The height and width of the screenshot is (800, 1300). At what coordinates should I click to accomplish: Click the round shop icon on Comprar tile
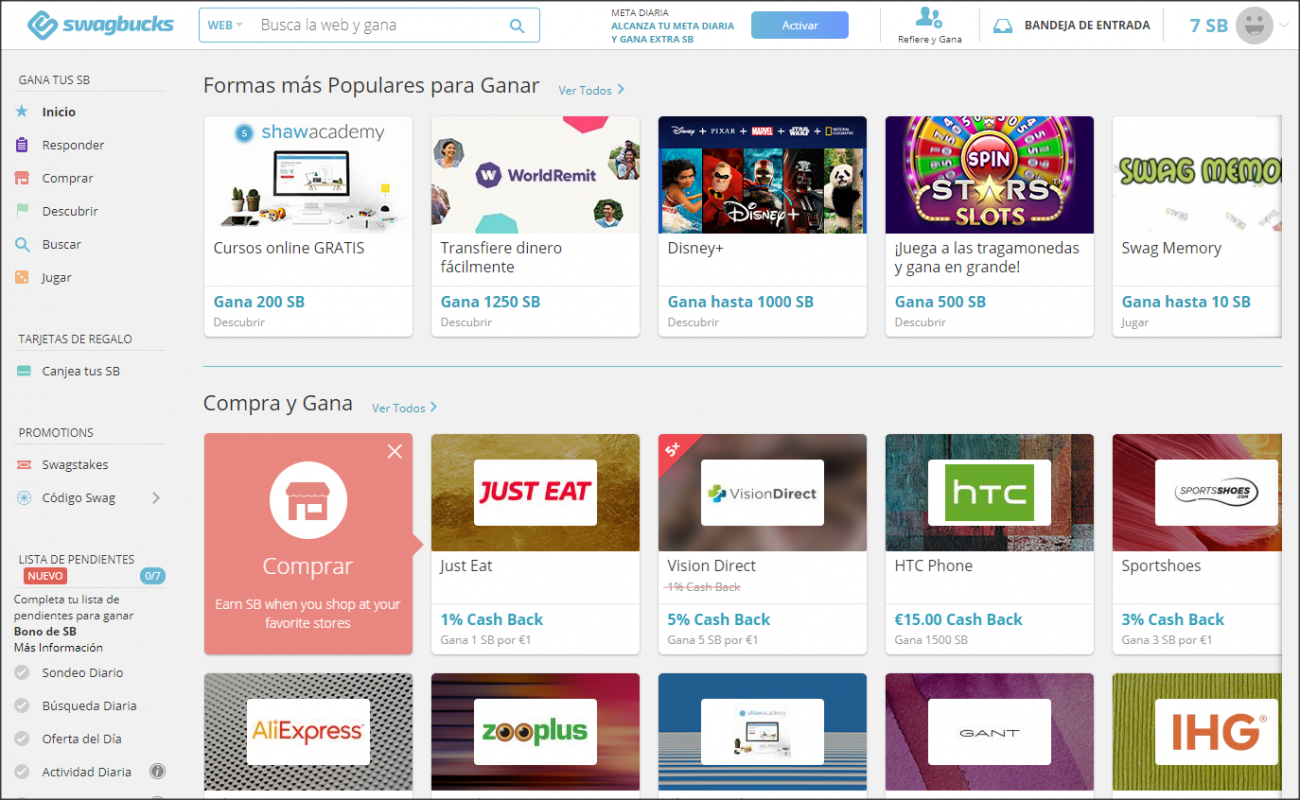308,502
